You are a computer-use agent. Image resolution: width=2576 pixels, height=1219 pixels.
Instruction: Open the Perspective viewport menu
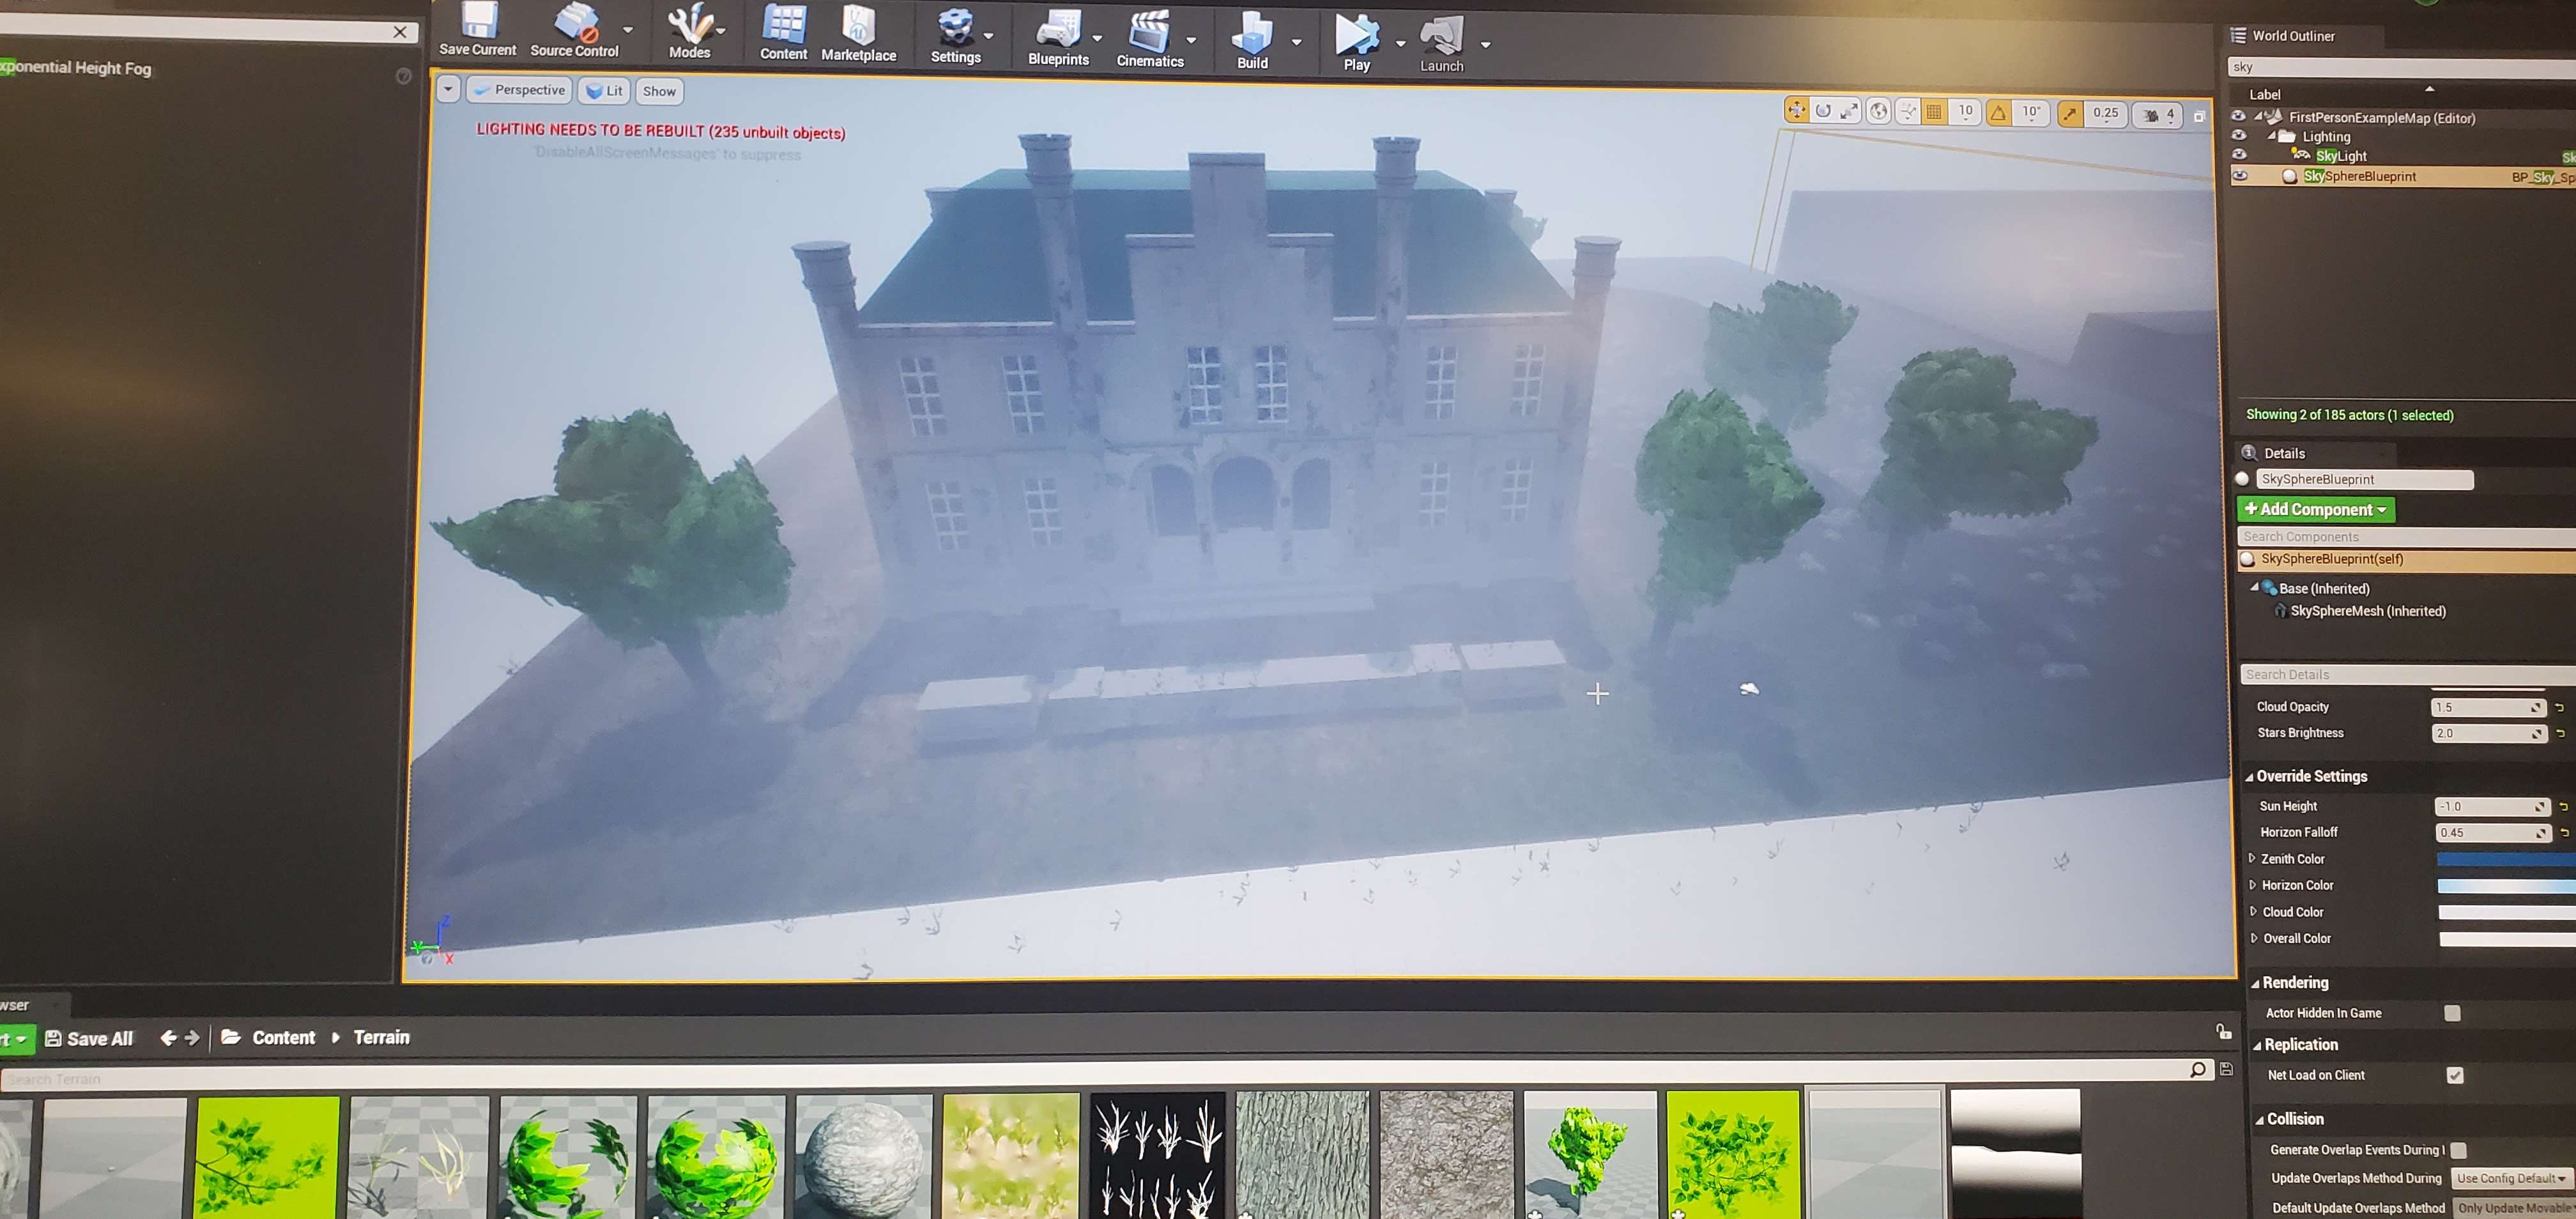tap(520, 90)
